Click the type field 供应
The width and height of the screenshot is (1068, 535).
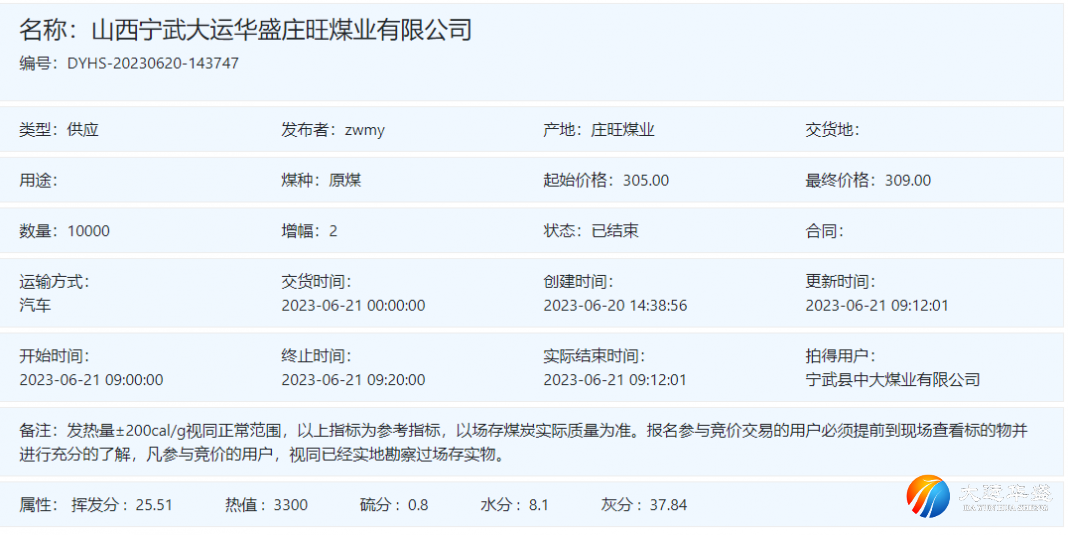[82, 130]
